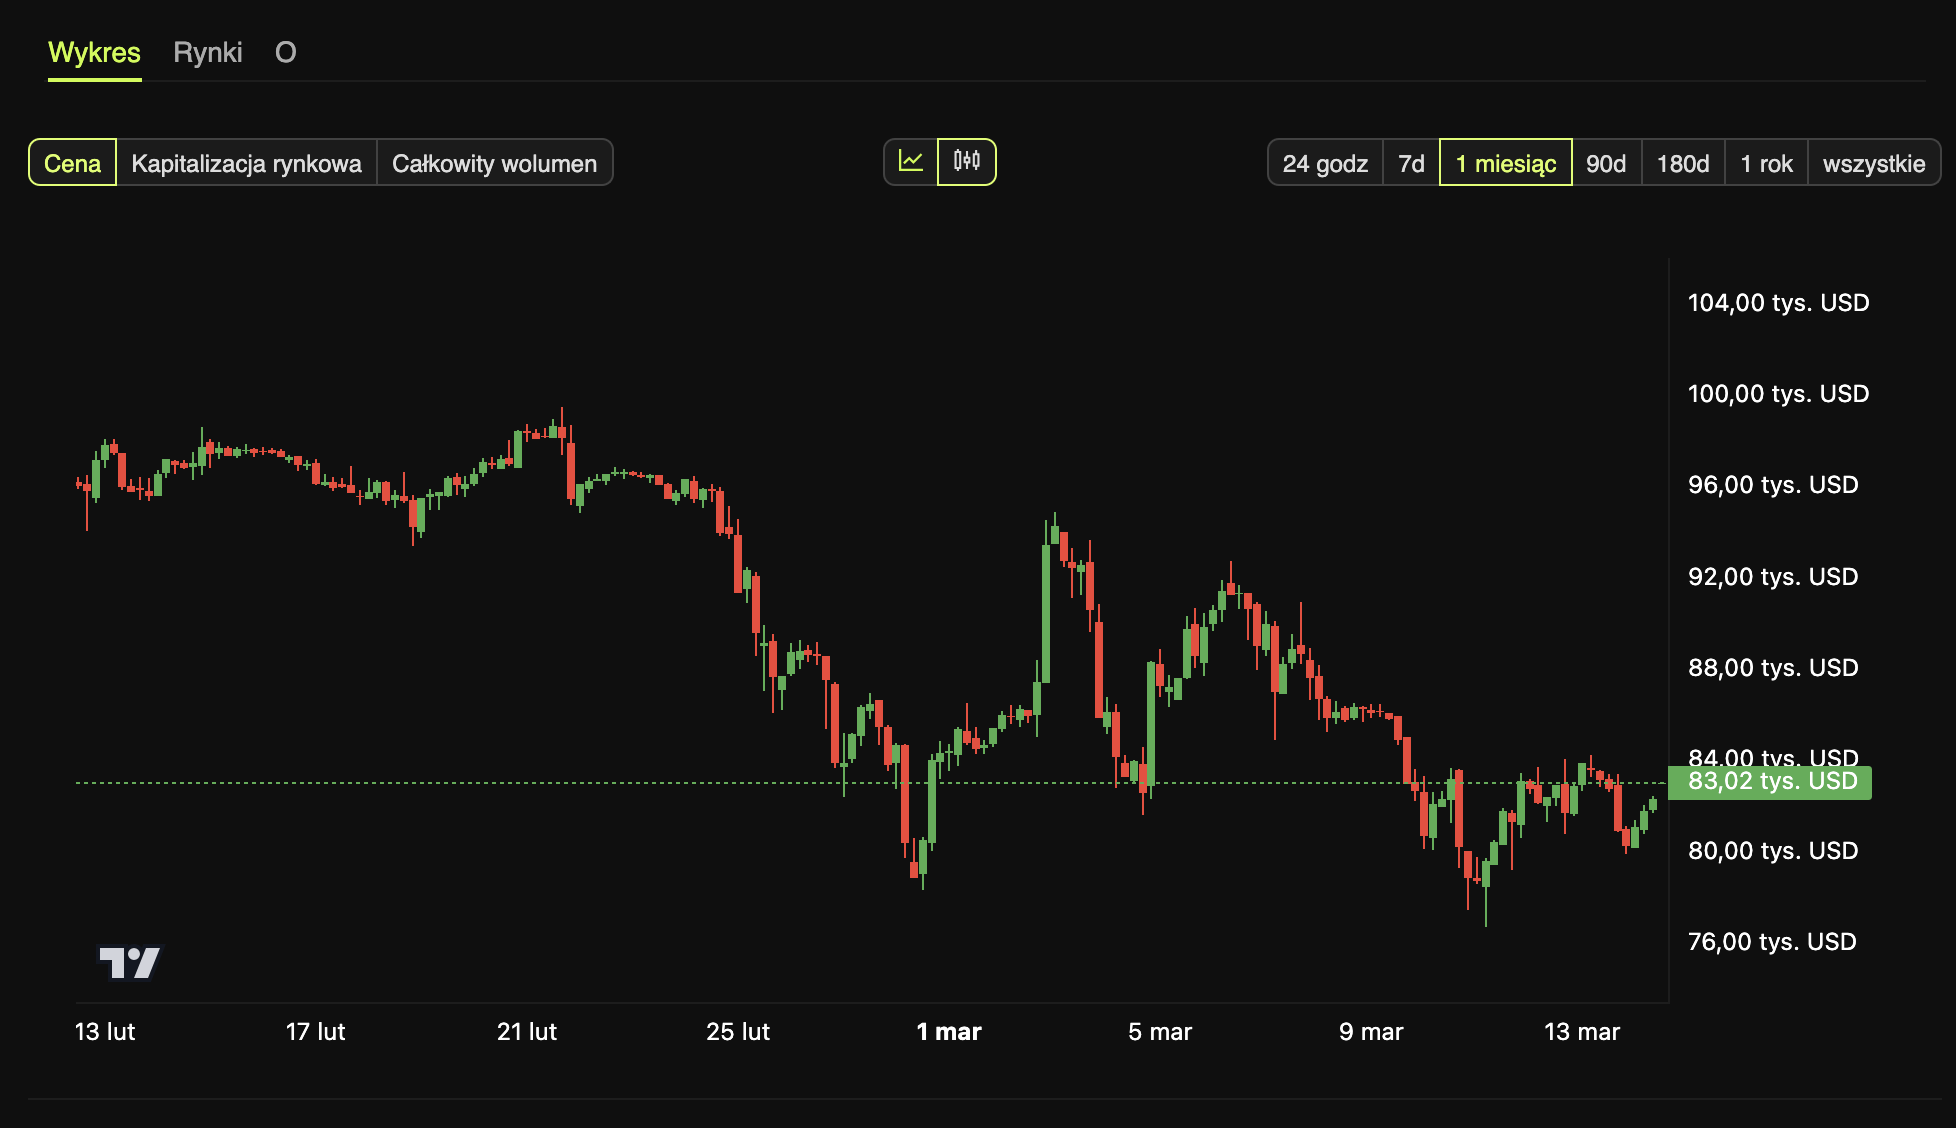Select 1 rok time range

click(x=1766, y=163)
